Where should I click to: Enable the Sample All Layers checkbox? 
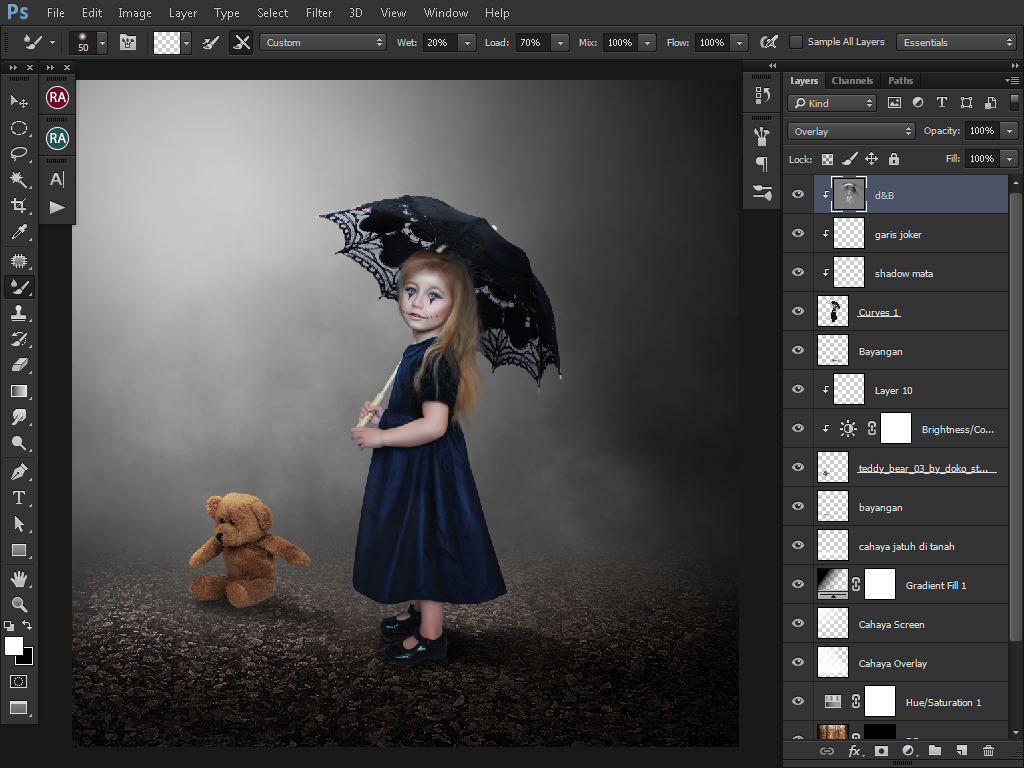796,42
